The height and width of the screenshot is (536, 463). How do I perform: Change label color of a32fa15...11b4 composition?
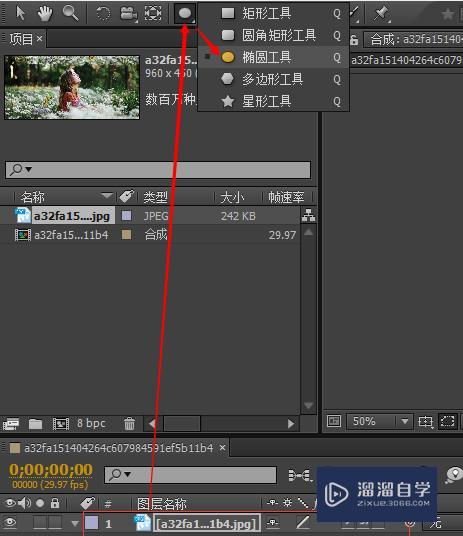pos(127,234)
